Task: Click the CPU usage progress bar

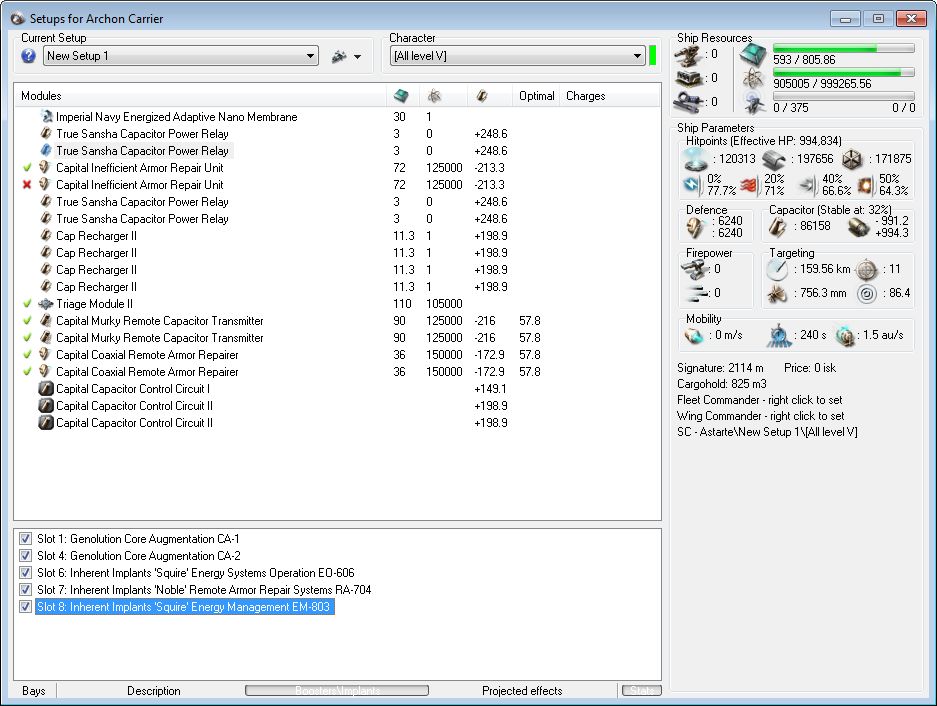Action: tap(843, 48)
